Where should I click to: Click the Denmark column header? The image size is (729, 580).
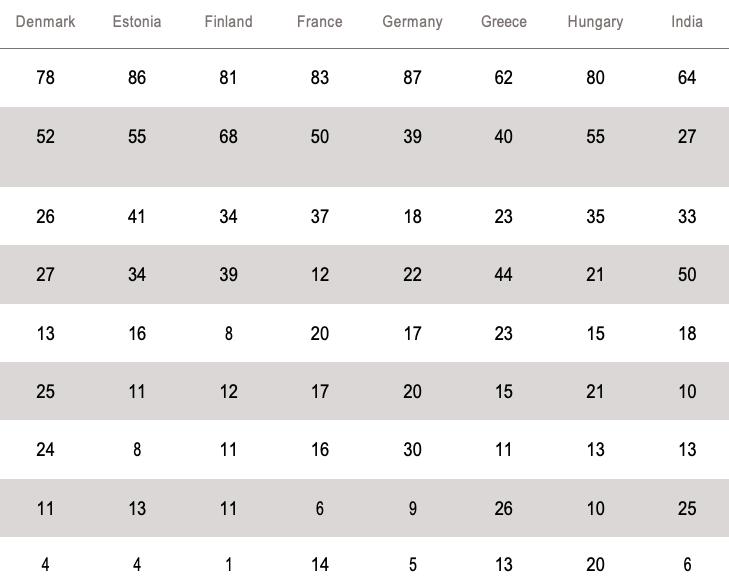(x=45, y=22)
